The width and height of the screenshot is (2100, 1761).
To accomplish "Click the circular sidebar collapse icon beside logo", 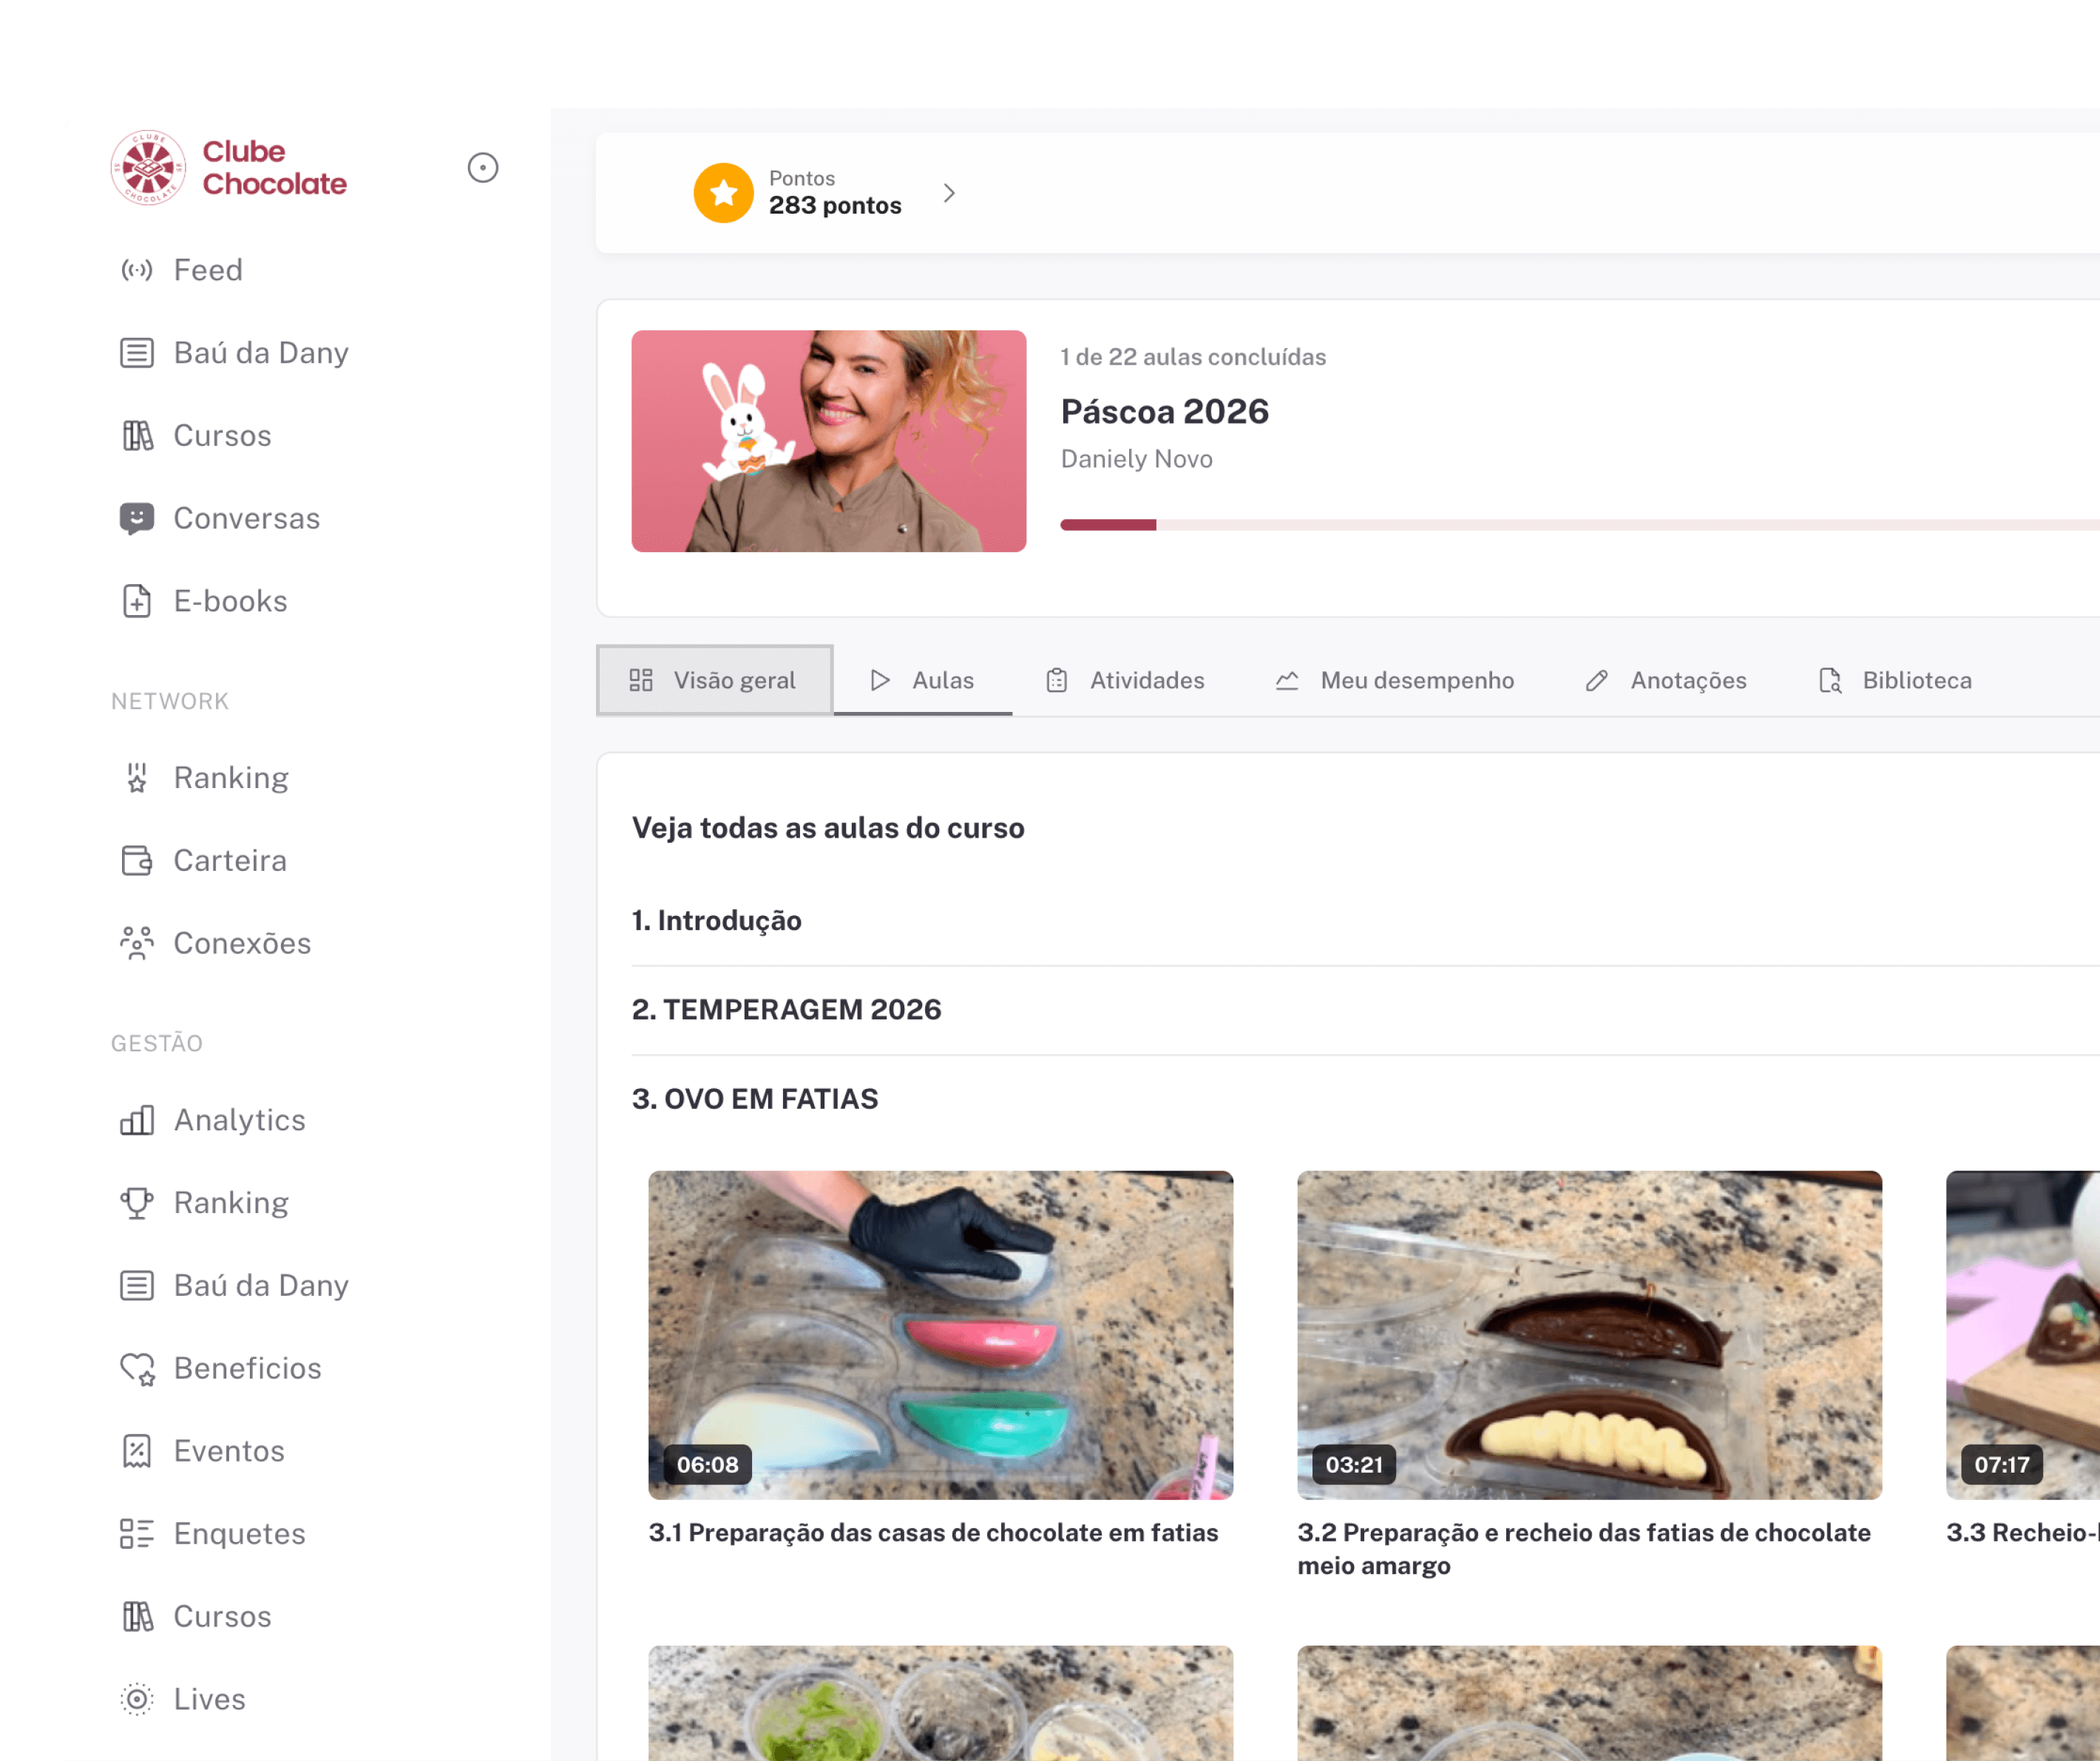I will click(483, 168).
